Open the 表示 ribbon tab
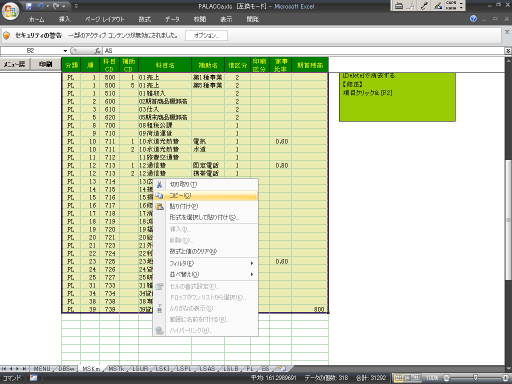 click(x=226, y=19)
